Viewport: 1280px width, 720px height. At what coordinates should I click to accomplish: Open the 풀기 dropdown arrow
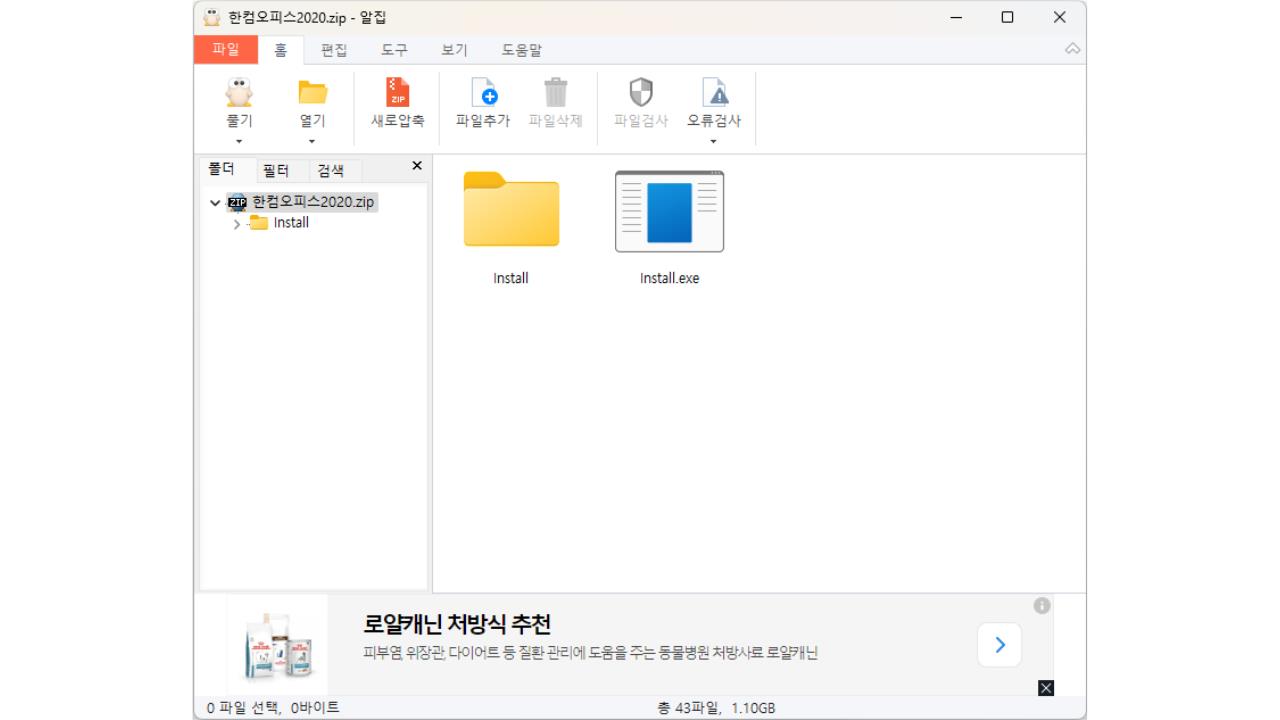point(237,141)
